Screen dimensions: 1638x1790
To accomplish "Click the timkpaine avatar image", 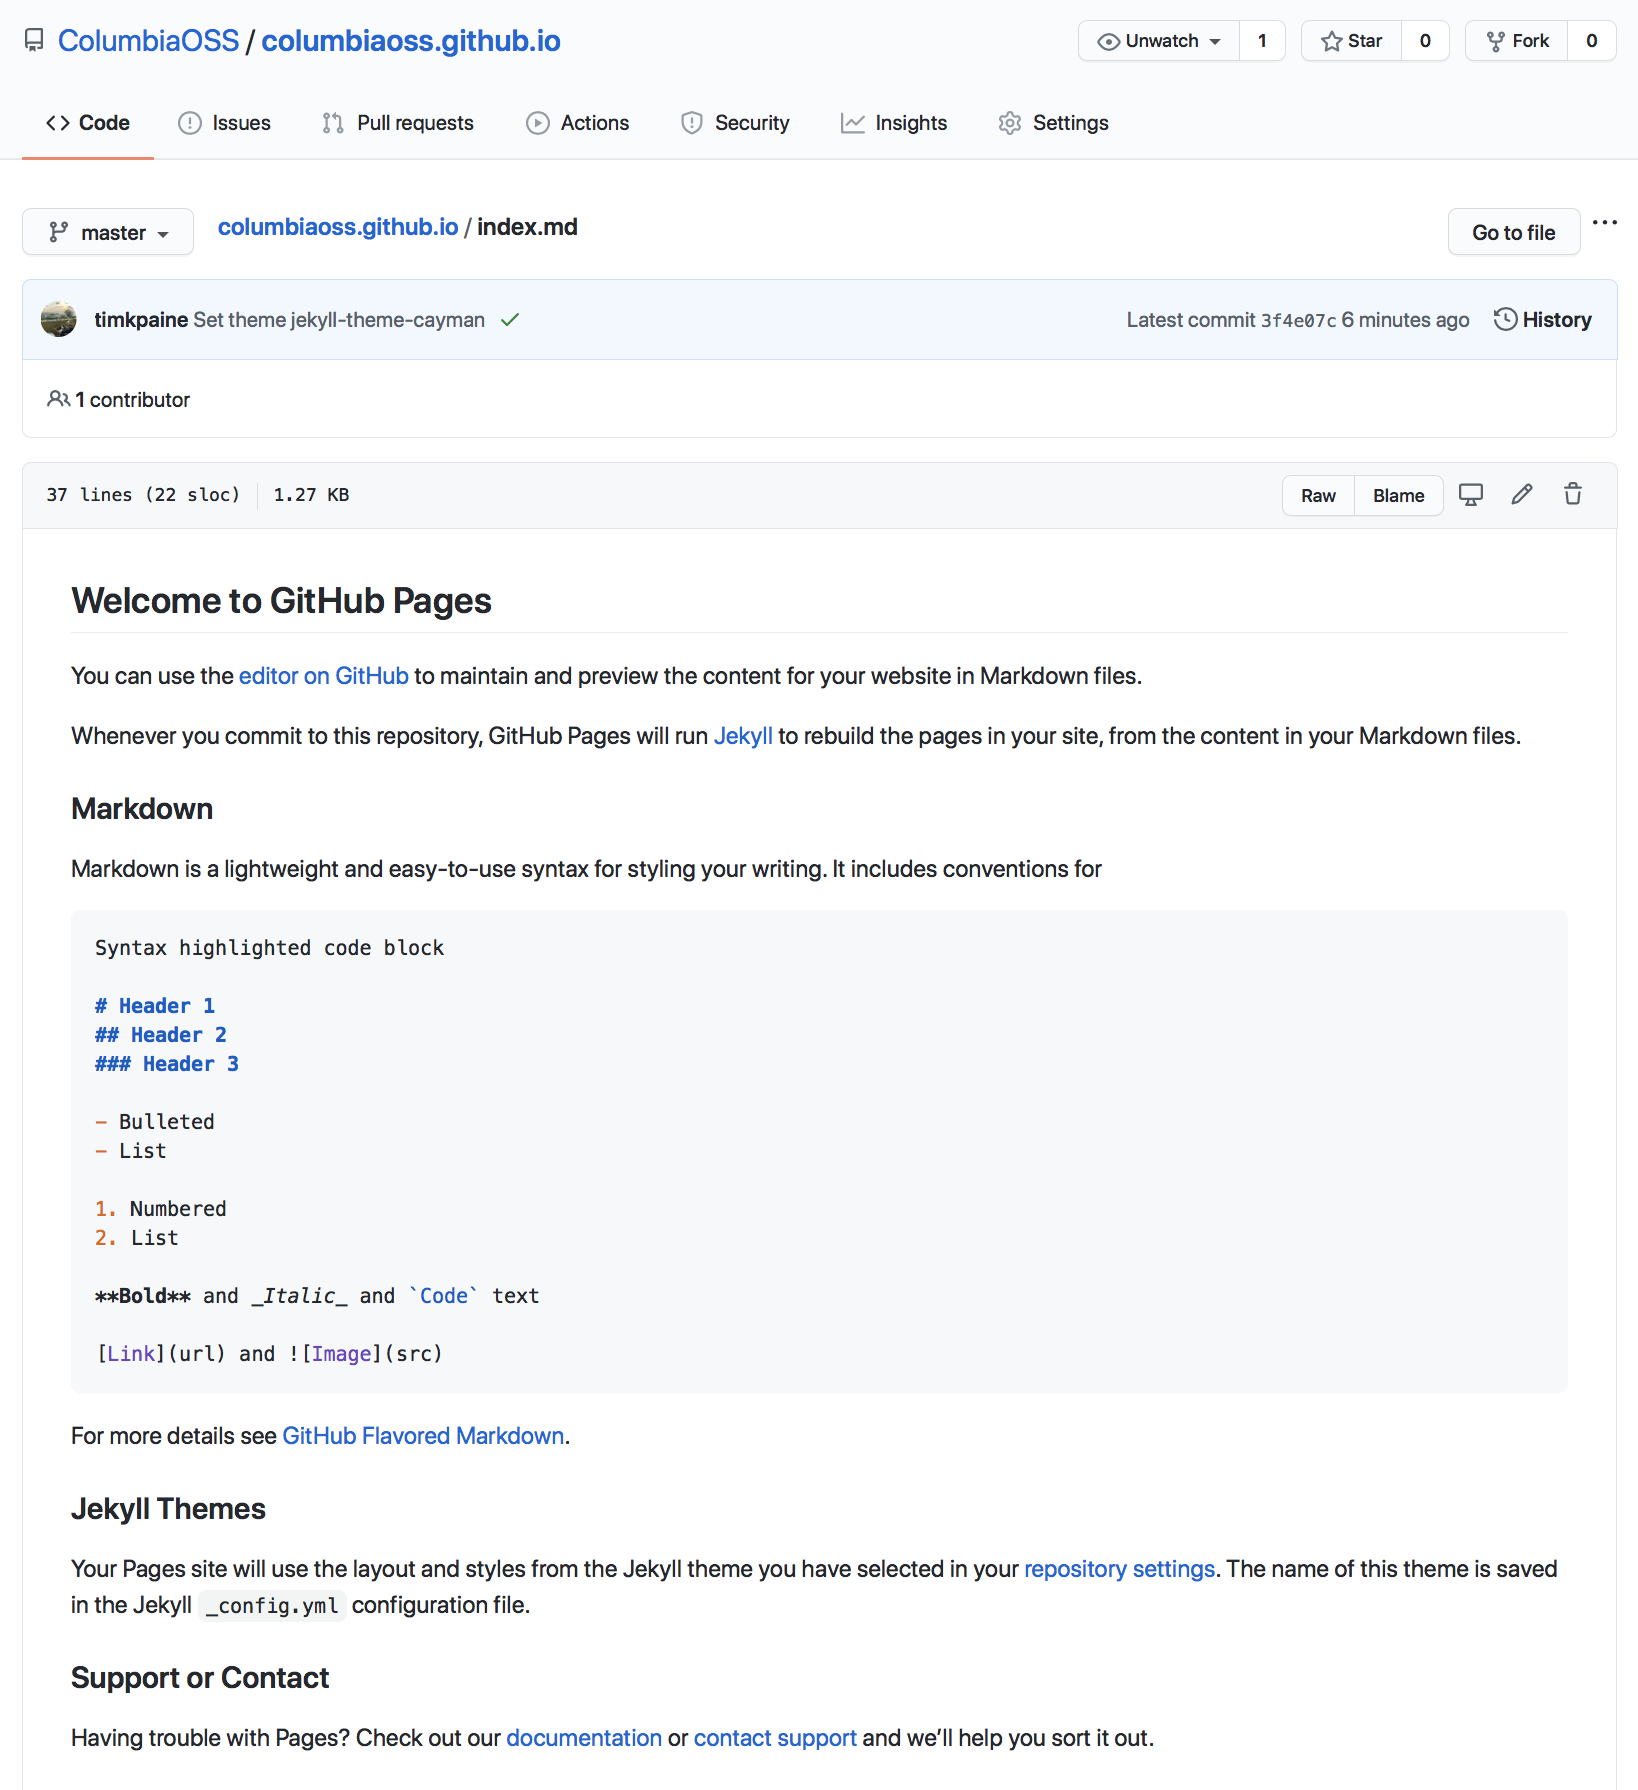I will click(59, 320).
